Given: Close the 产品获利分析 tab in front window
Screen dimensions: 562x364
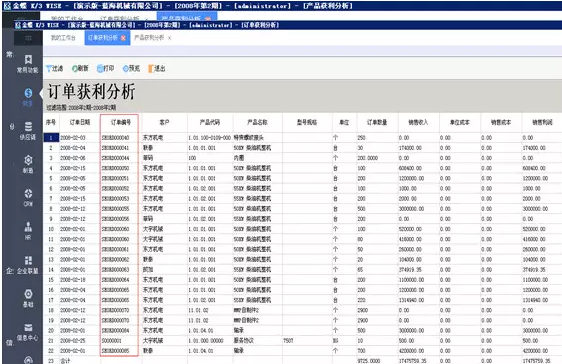Looking at the screenshot, I should coord(170,38).
